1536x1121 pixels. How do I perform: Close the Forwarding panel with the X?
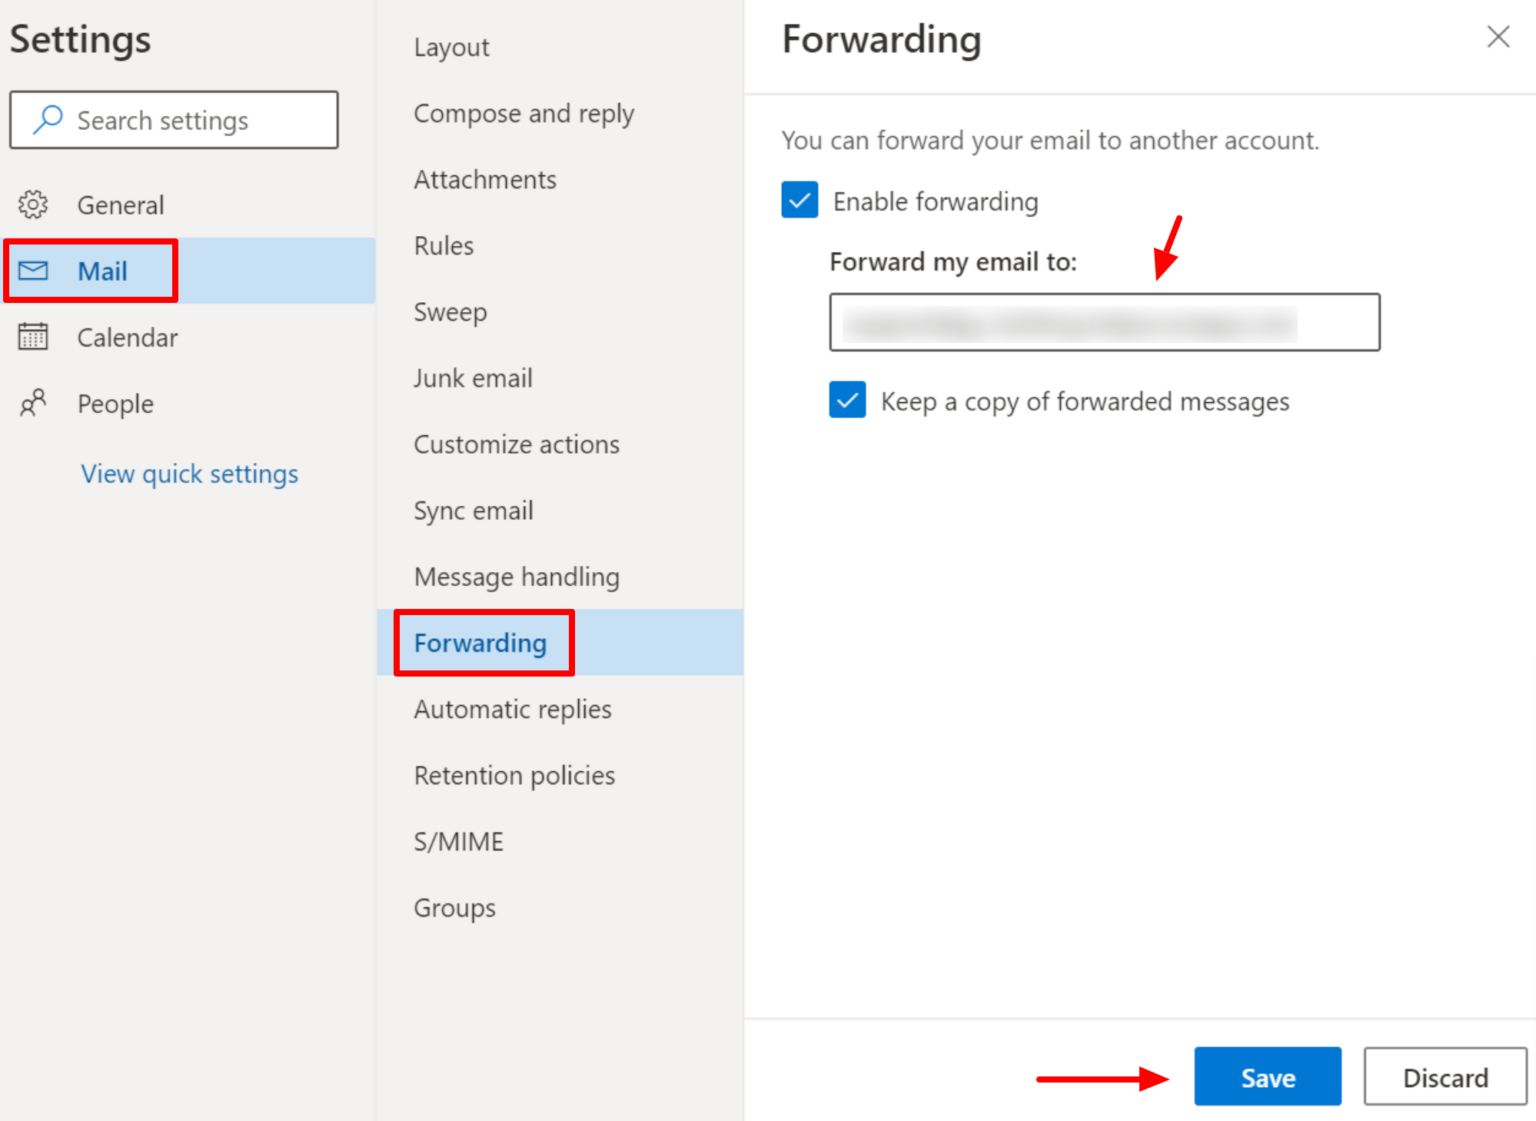[x=1497, y=37]
